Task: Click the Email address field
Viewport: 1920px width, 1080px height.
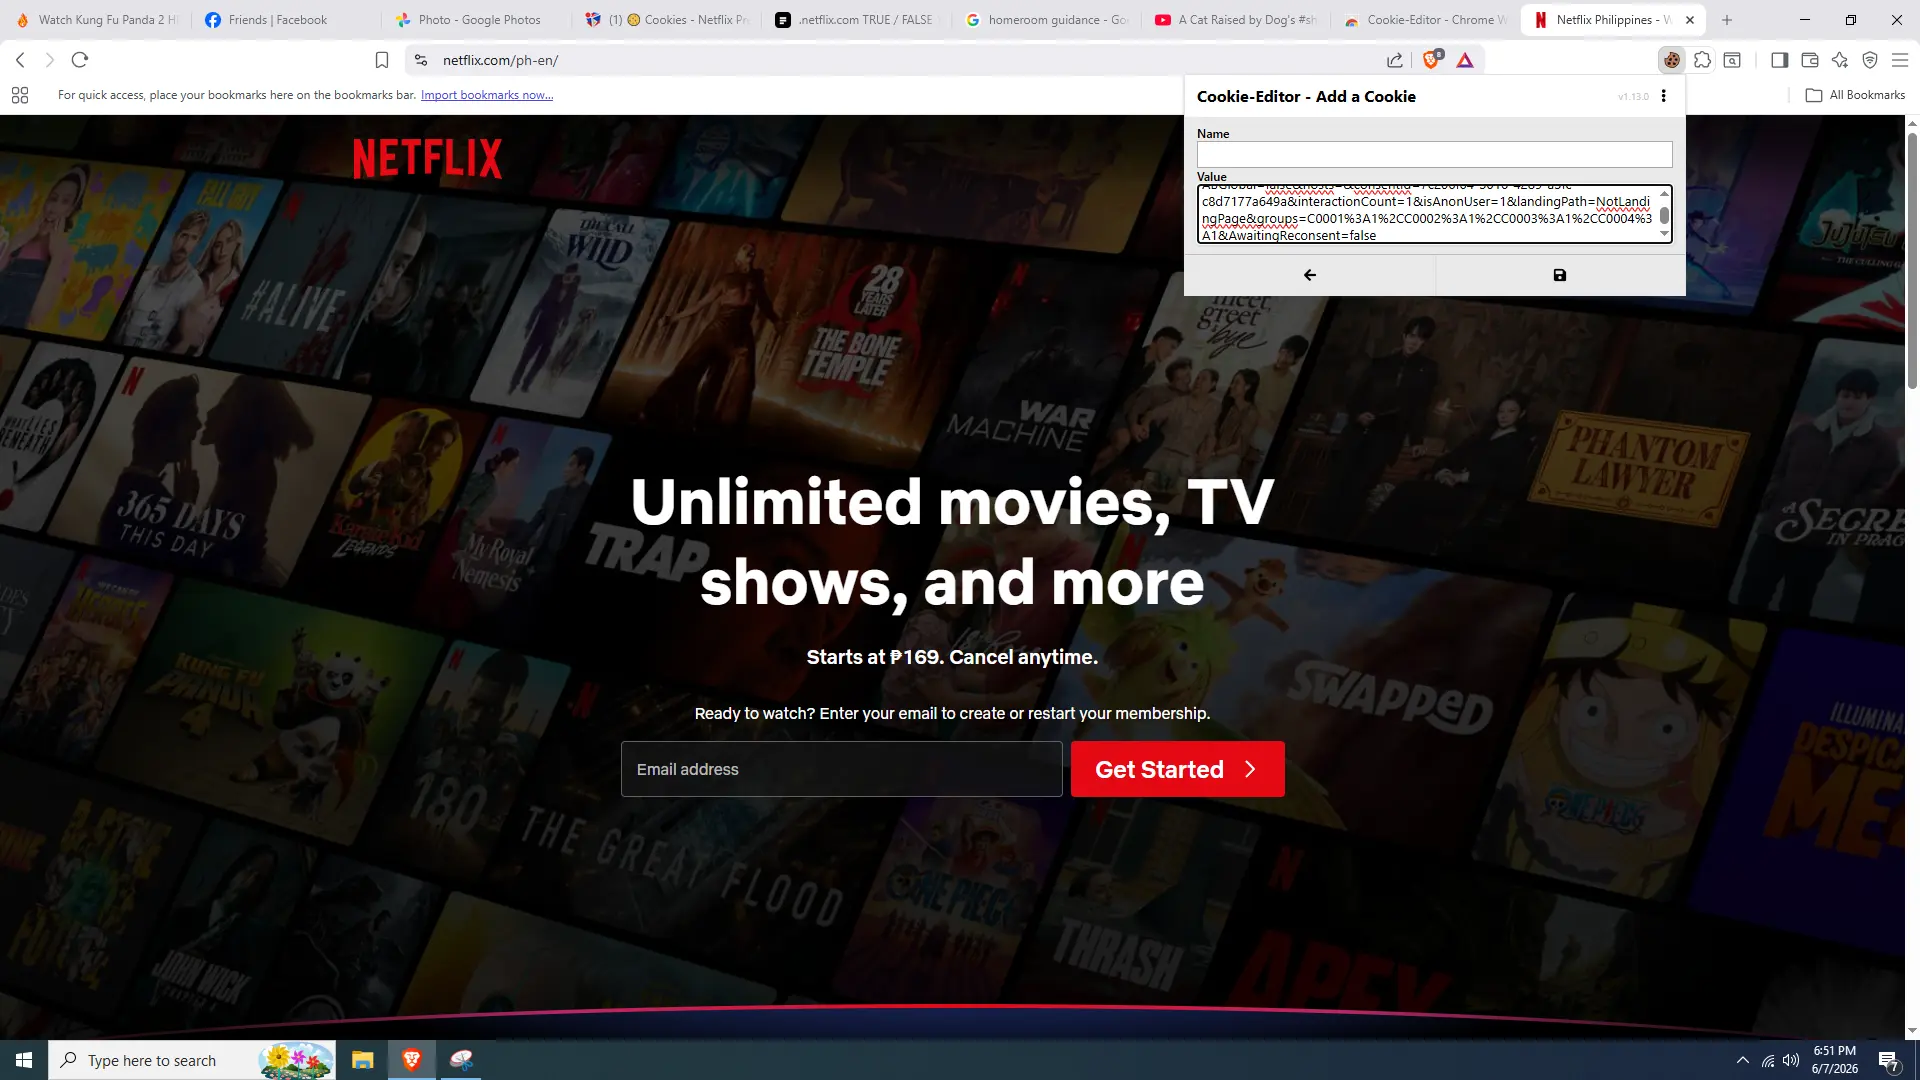Action: [x=841, y=769]
